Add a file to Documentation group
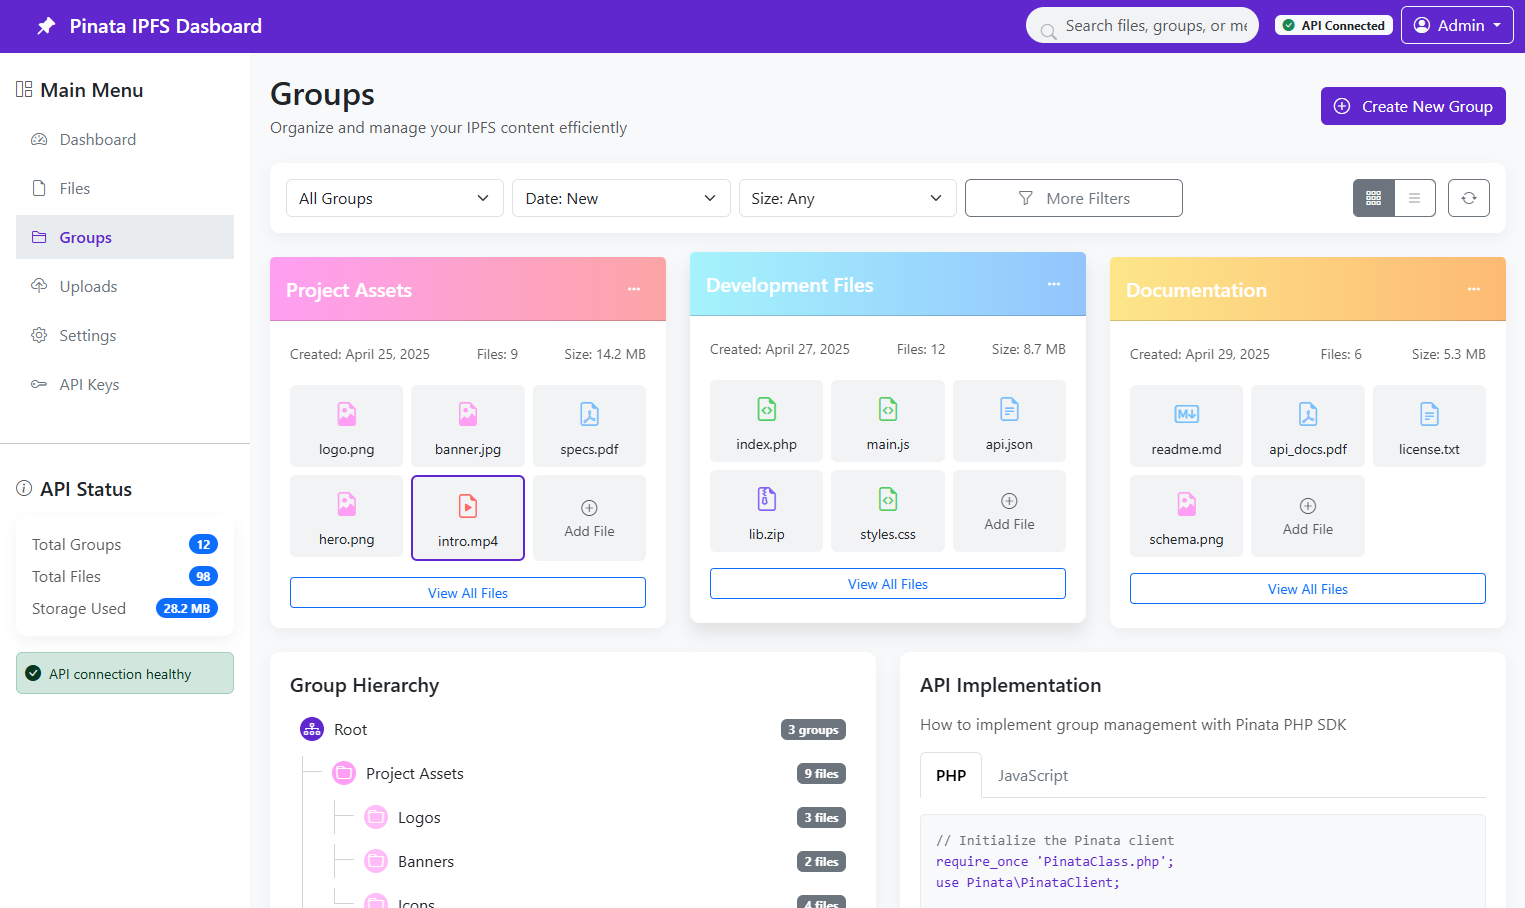The width and height of the screenshot is (1525, 908). [1308, 516]
